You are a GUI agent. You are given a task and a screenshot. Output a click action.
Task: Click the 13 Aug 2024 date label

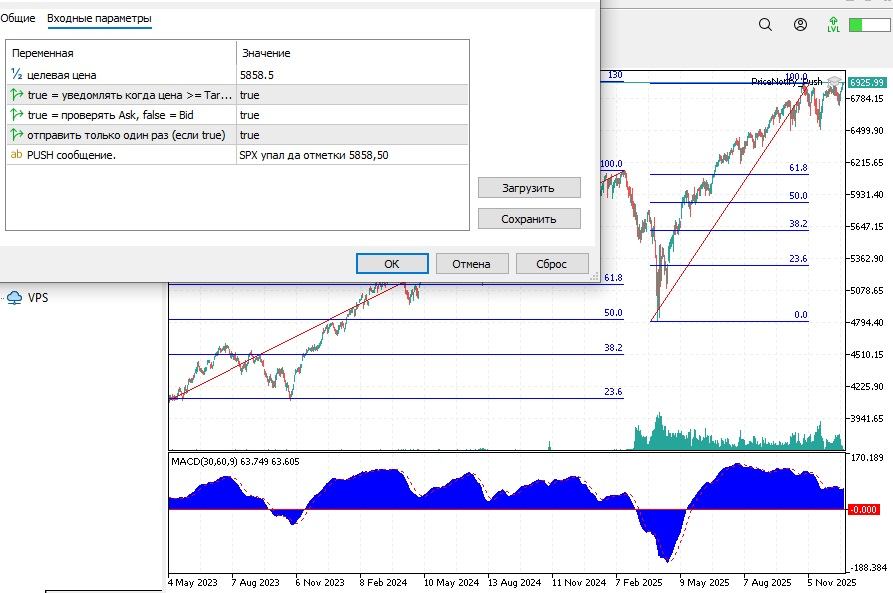(x=514, y=583)
